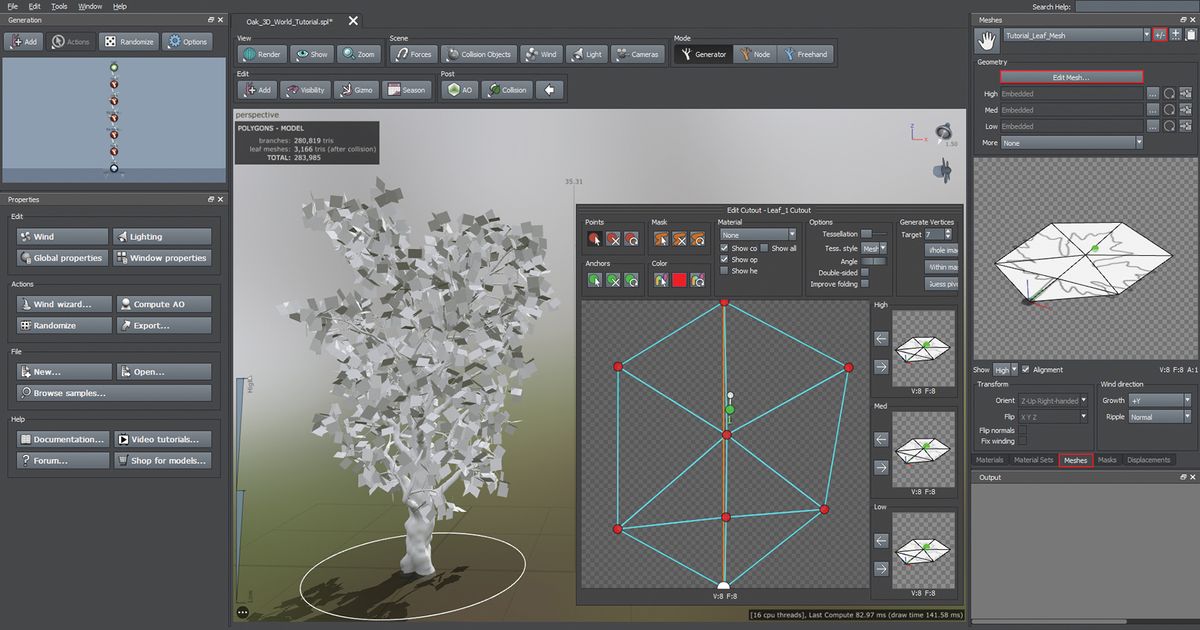Switch to the Masks tab
The width and height of the screenshot is (1200, 630).
tap(1111, 460)
